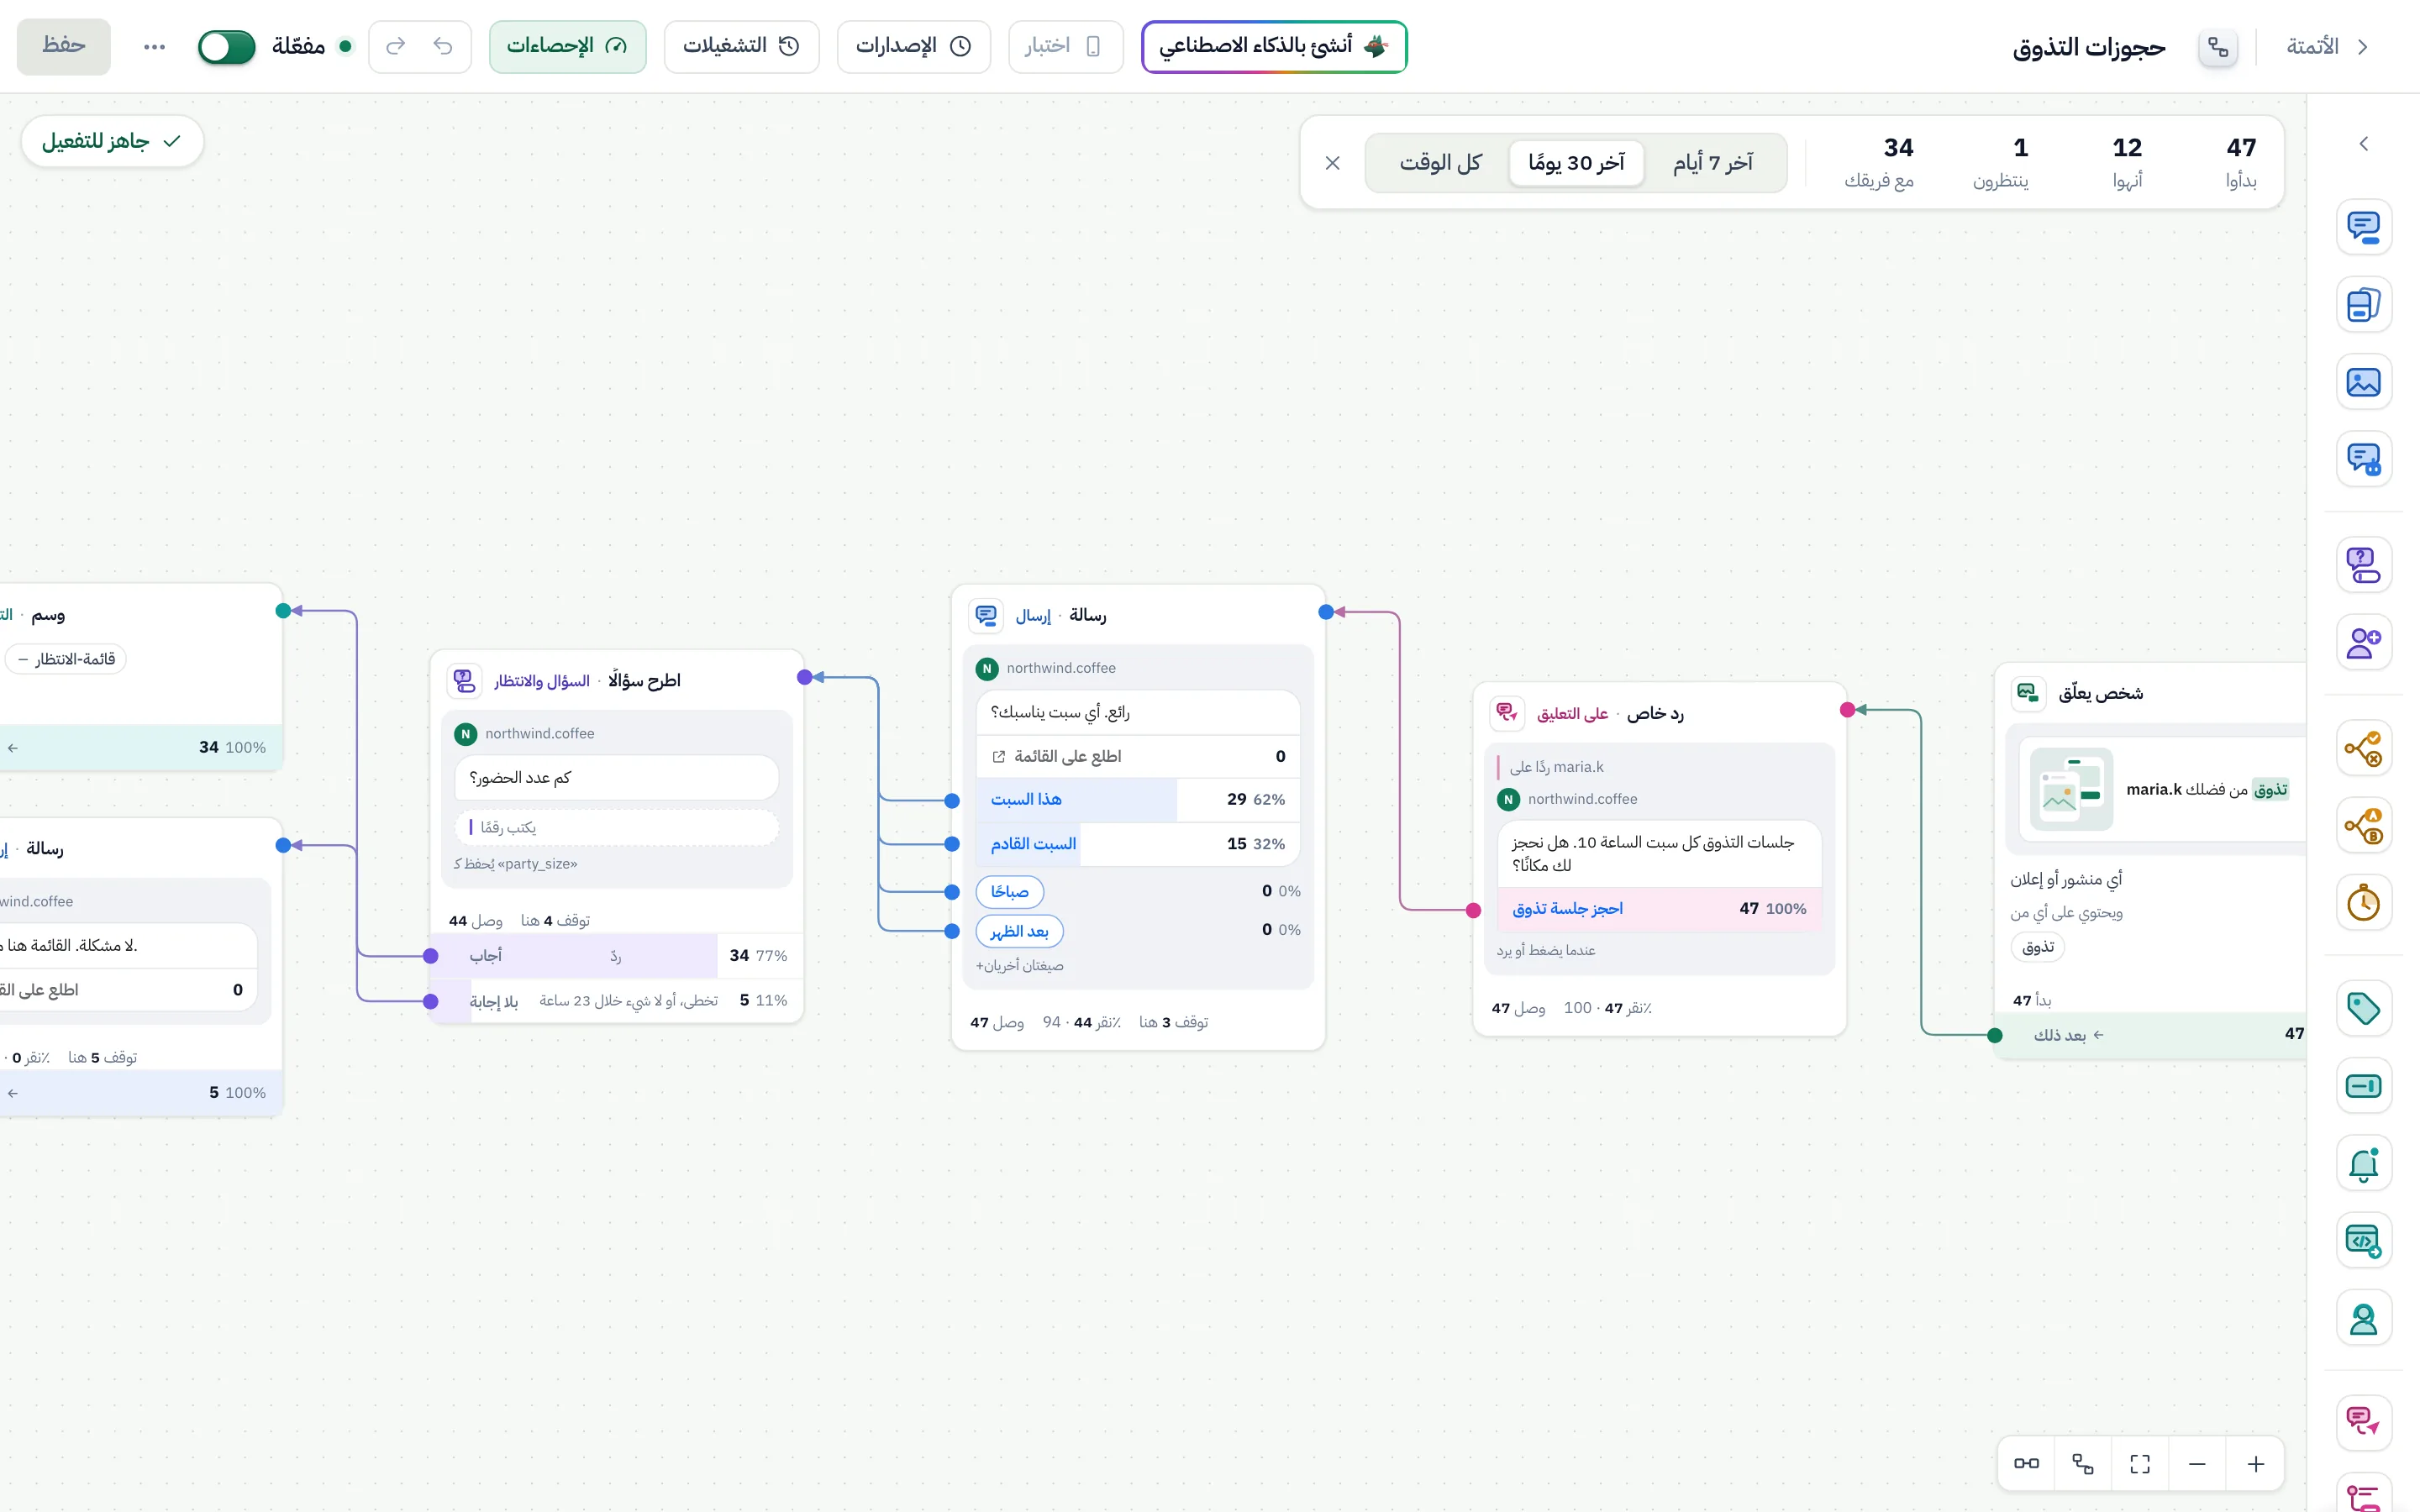Screen dimensions: 2420x1512
Task: Add the code webhook block
Action: tap(2363, 1241)
